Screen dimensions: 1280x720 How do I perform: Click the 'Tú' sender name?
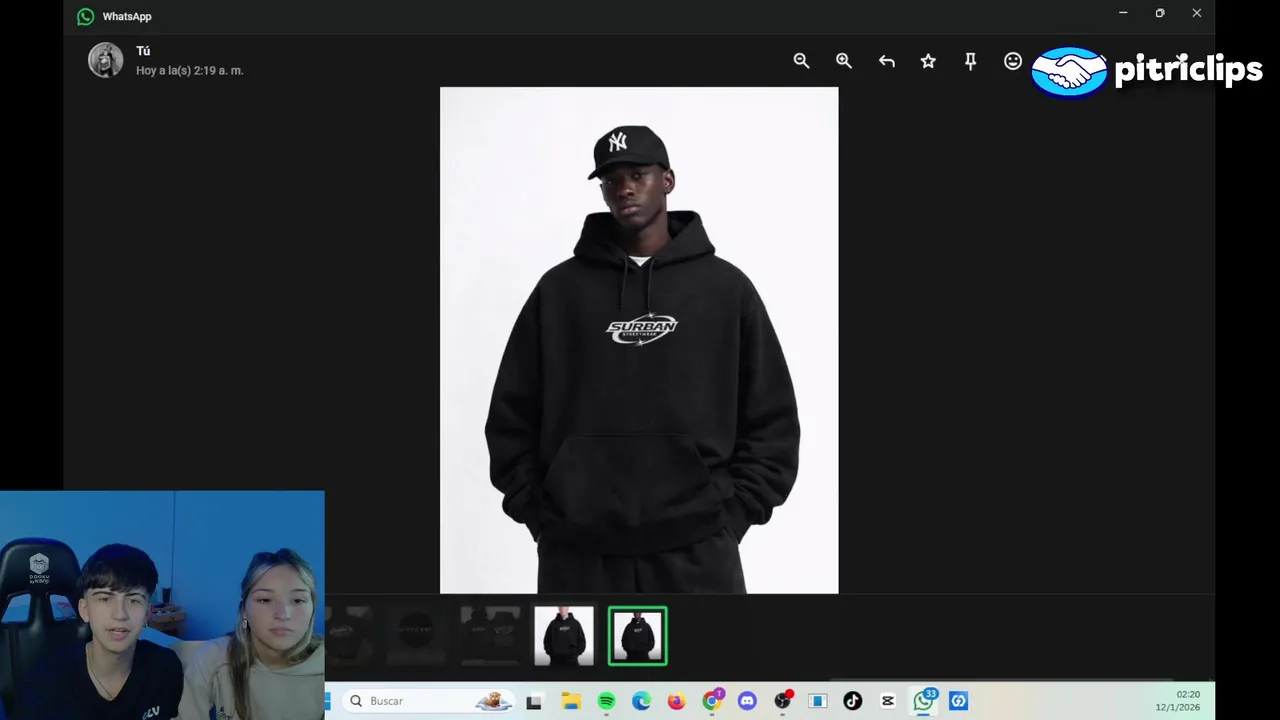coord(143,51)
